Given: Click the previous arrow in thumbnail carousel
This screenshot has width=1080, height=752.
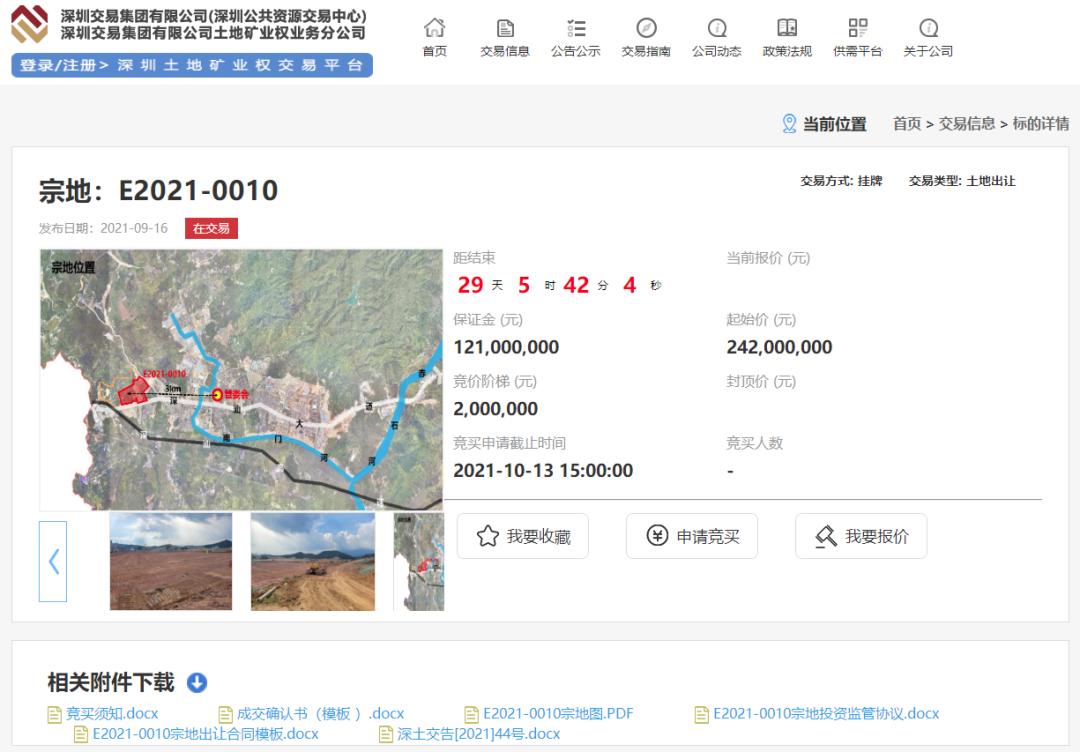Looking at the screenshot, I should pos(53,561).
